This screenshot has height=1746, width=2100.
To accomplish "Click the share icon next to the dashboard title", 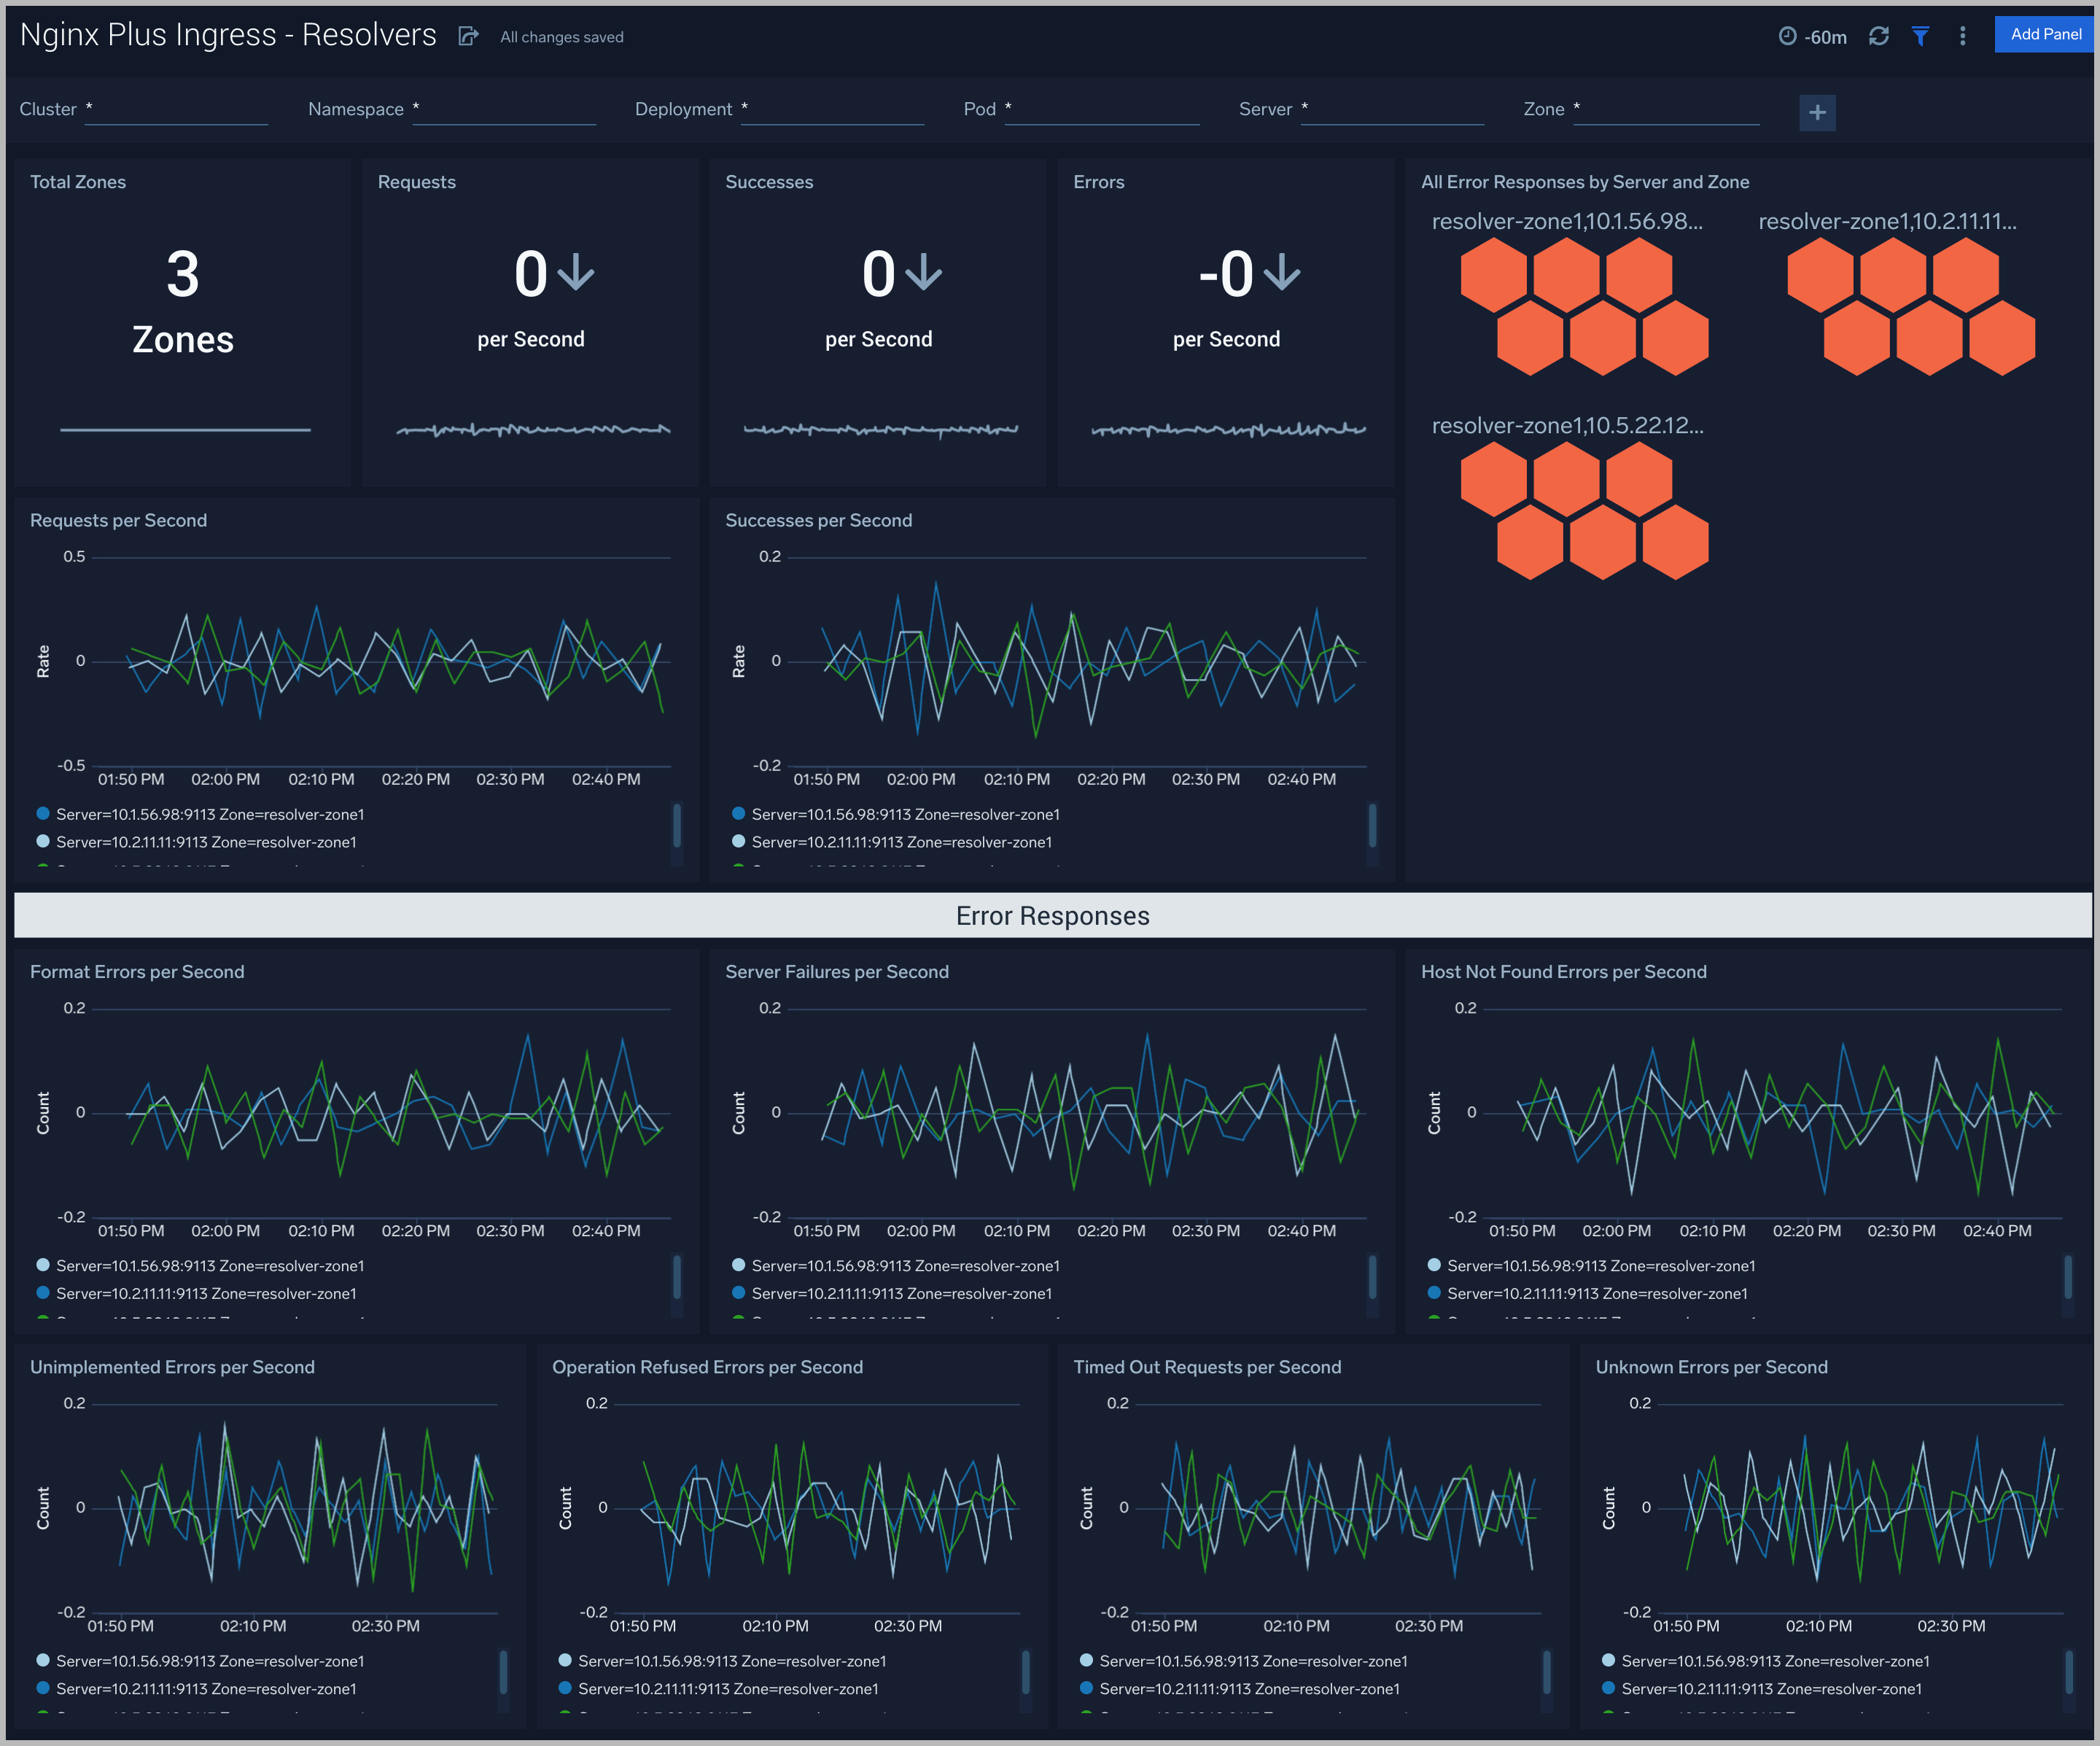I will [468, 35].
